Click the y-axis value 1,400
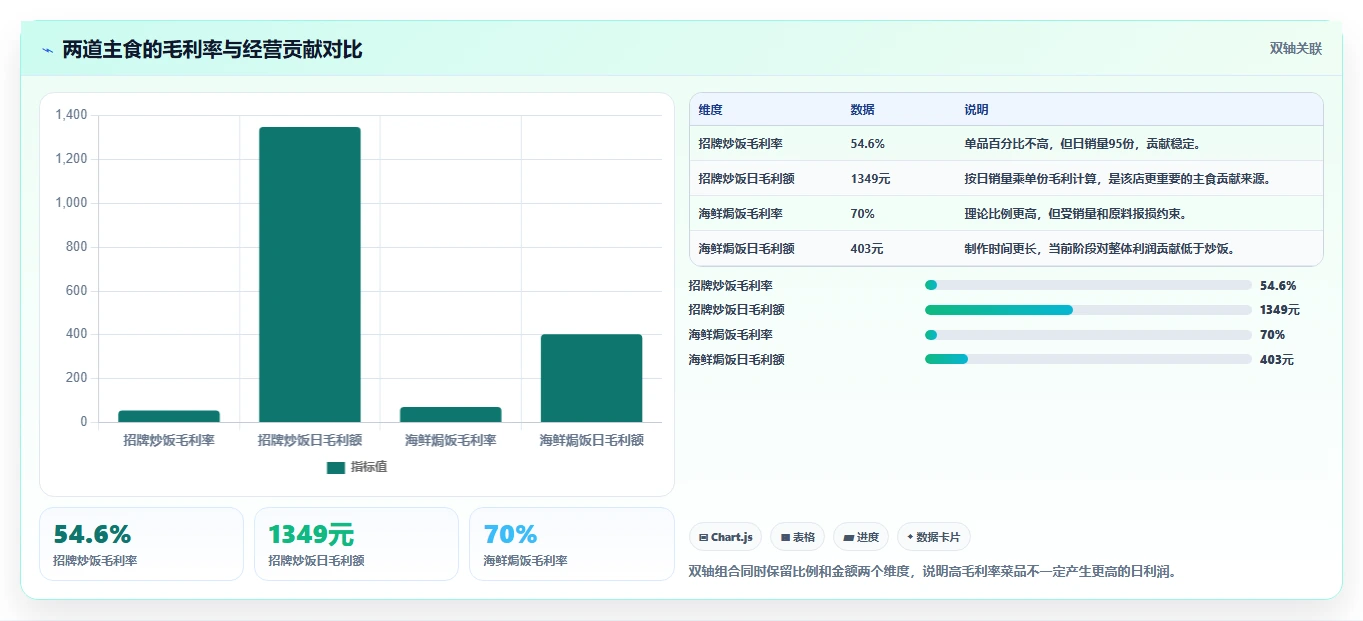Image resolution: width=1363 pixels, height=621 pixels. click(71, 115)
